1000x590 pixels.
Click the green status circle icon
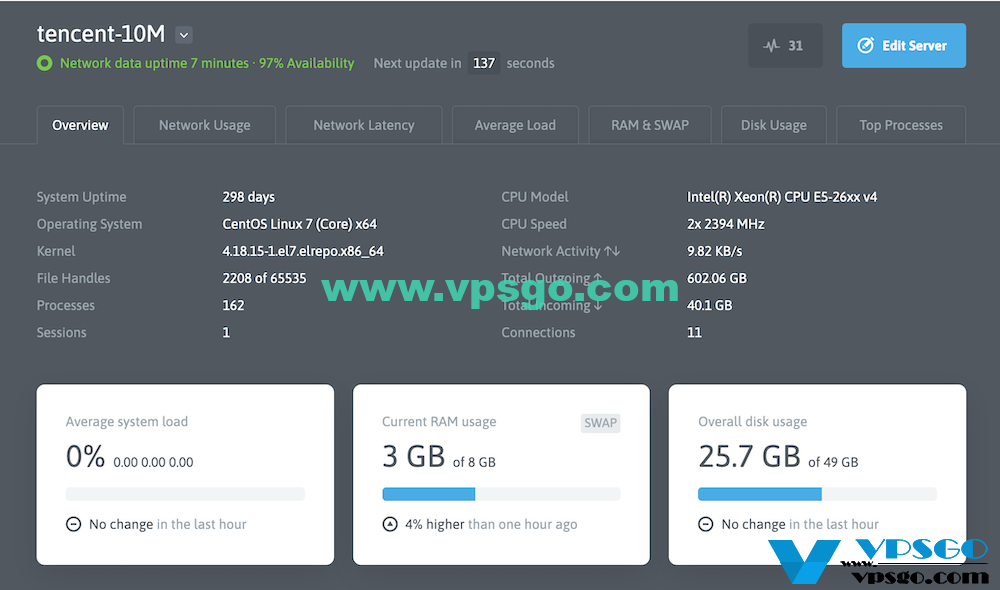tap(45, 63)
